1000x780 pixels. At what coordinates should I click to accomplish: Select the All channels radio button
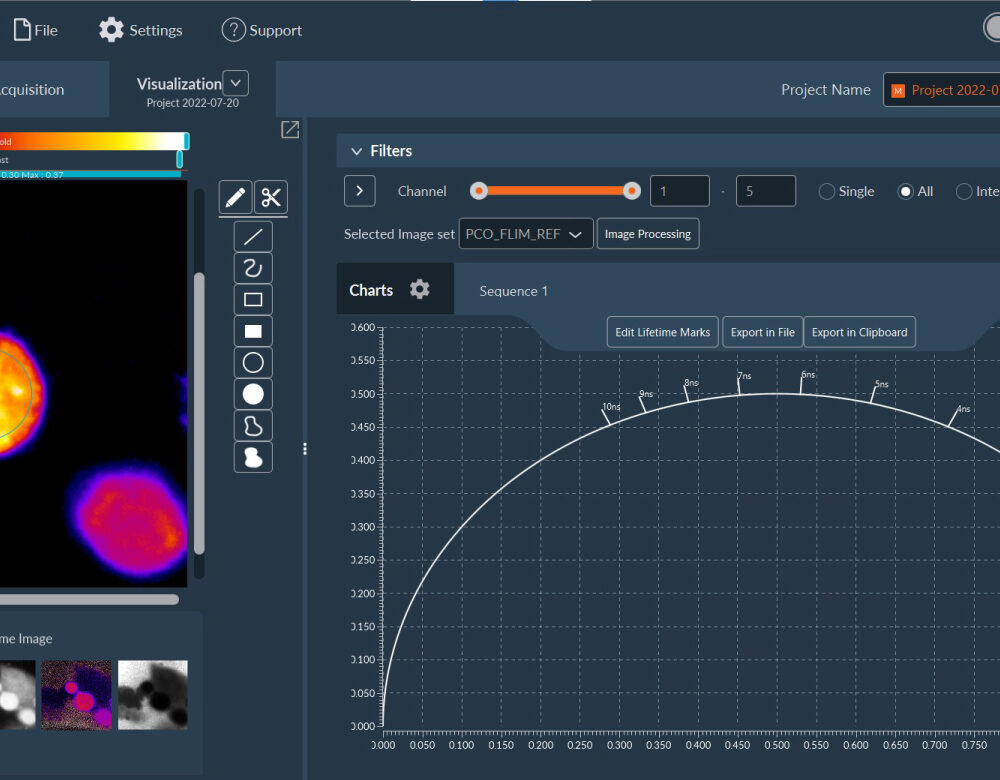(906, 191)
